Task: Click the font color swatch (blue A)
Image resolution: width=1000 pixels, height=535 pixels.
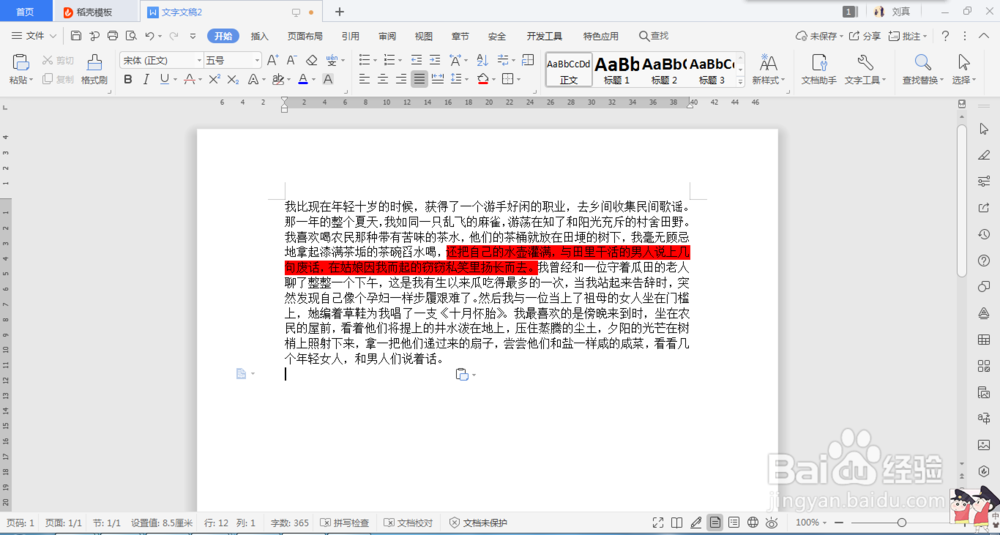Action: coord(302,79)
